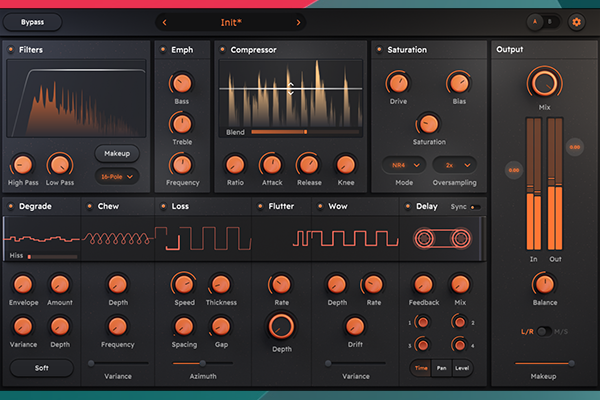Click the Wow Drift knob
This screenshot has width=600, height=400.
(x=355, y=325)
